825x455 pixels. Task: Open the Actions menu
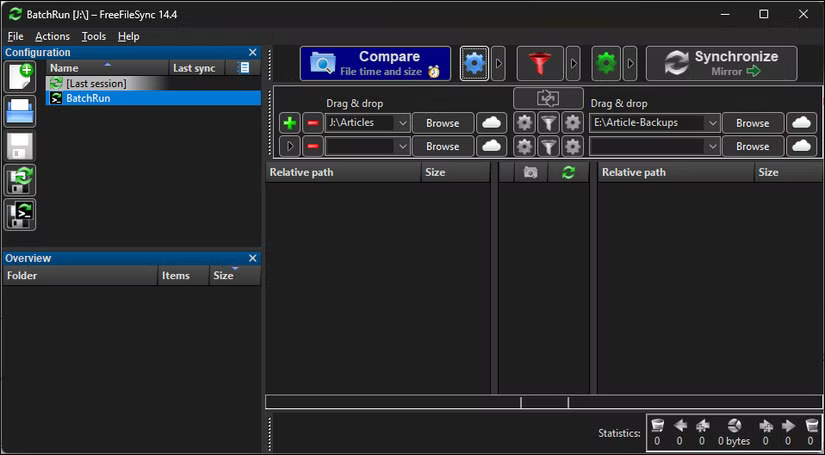pyautogui.click(x=52, y=36)
